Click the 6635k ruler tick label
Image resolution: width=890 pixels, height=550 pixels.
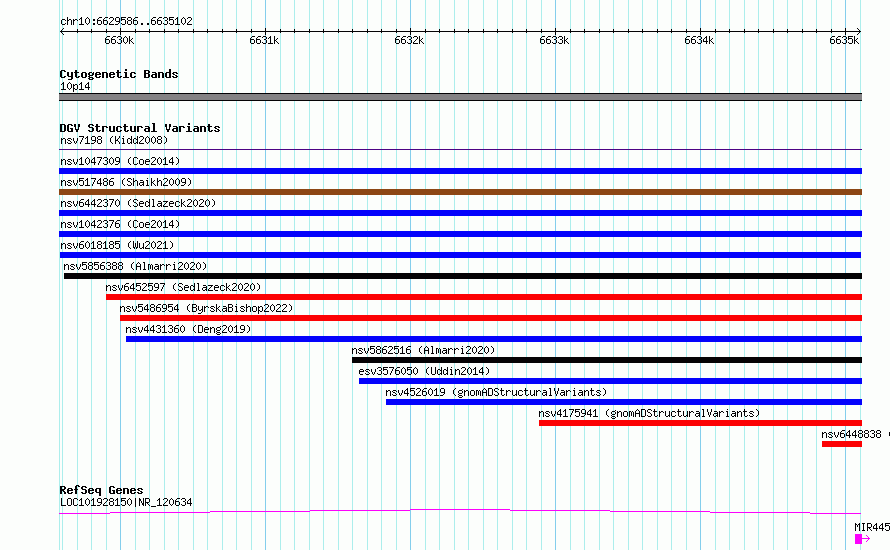point(844,40)
